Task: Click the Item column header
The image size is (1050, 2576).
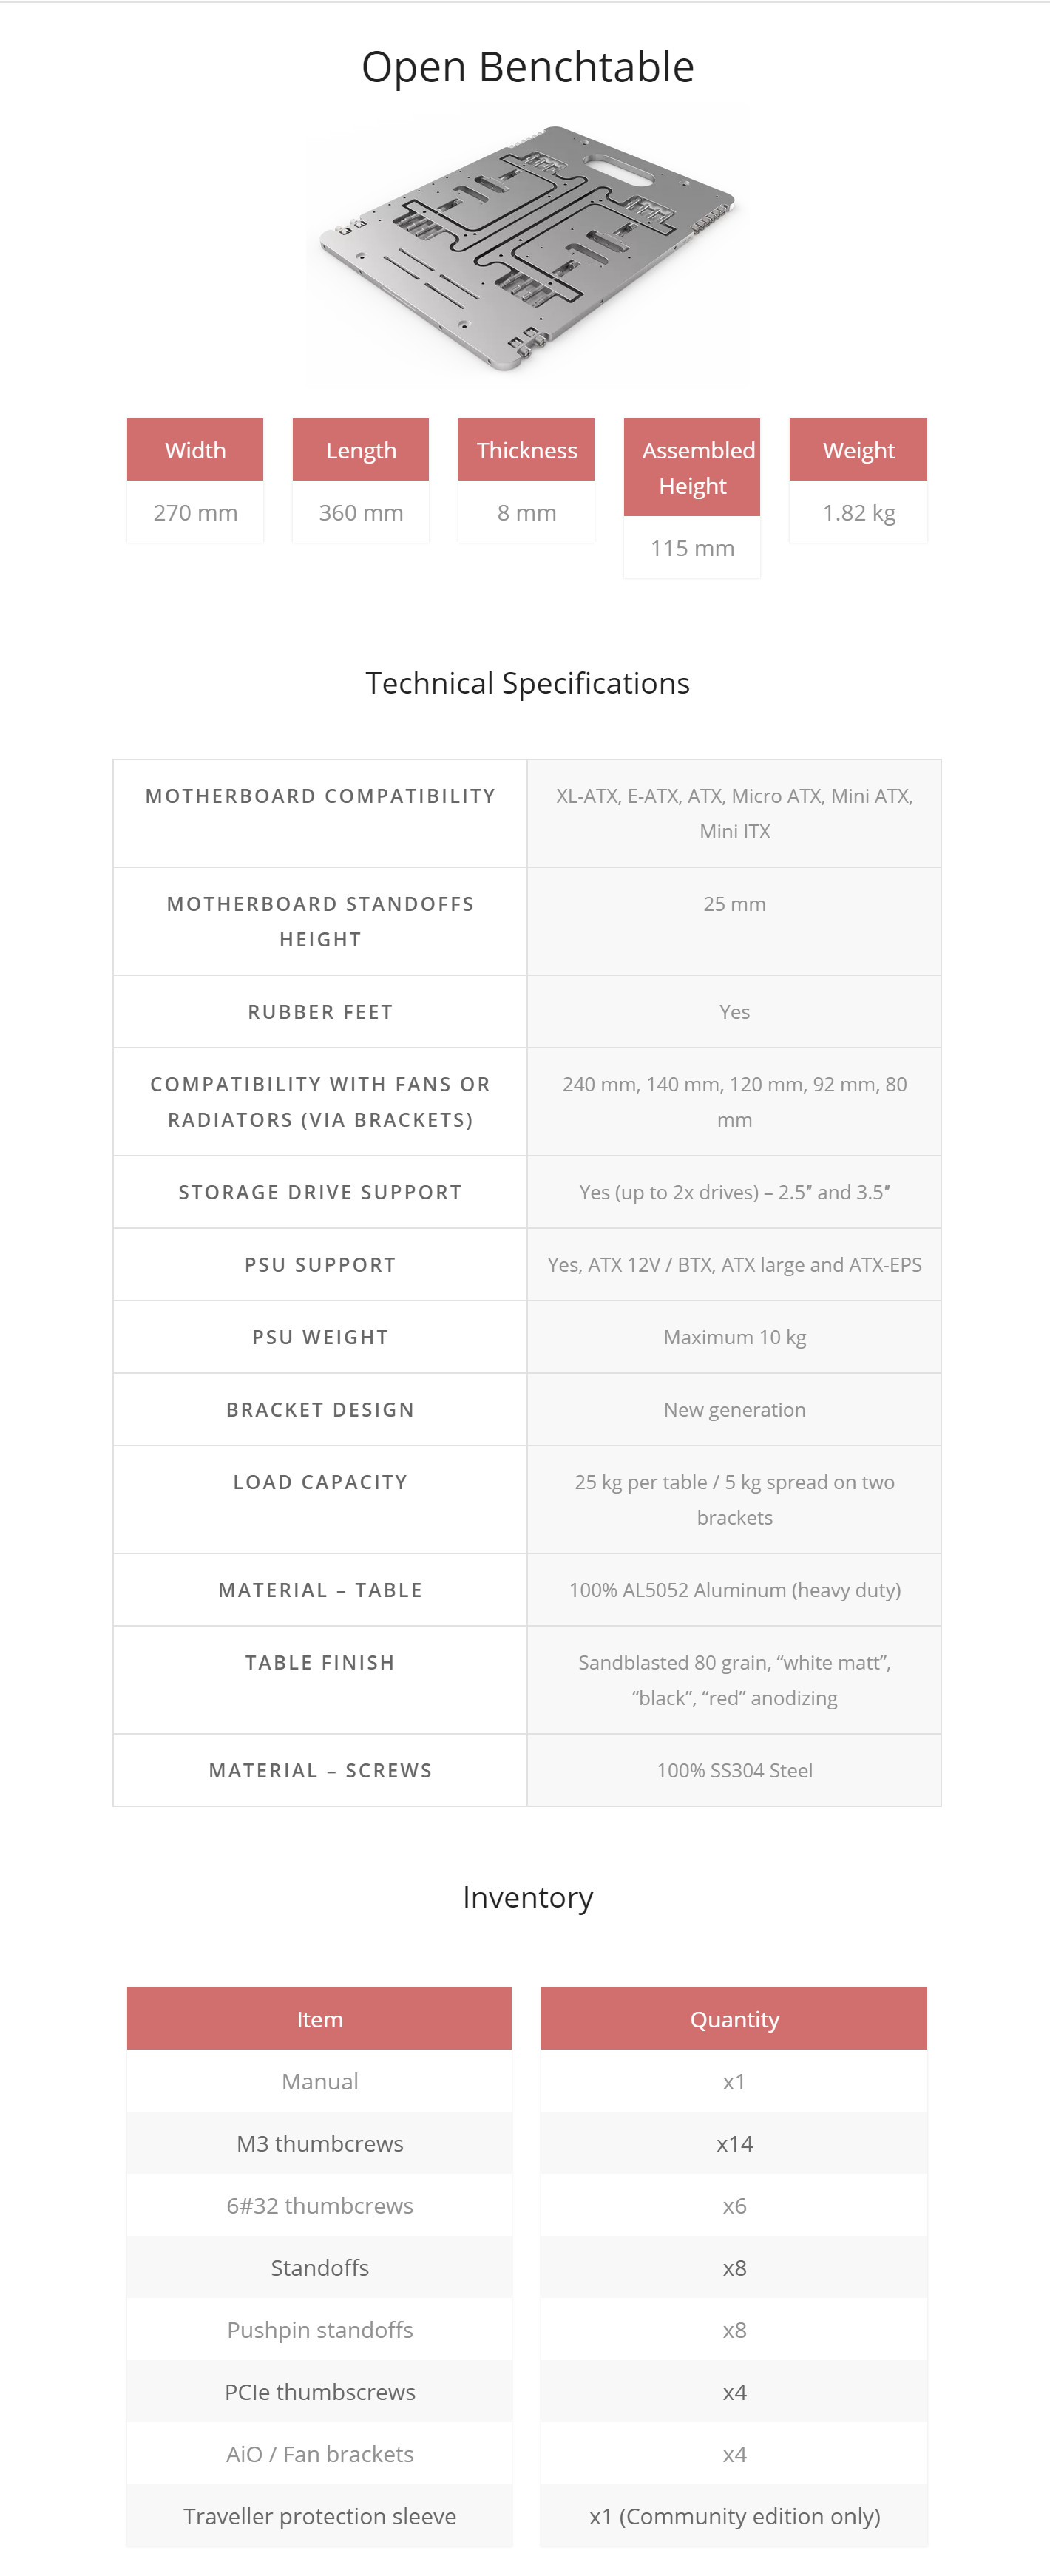Action: pyautogui.click(x=320, y=2019)
